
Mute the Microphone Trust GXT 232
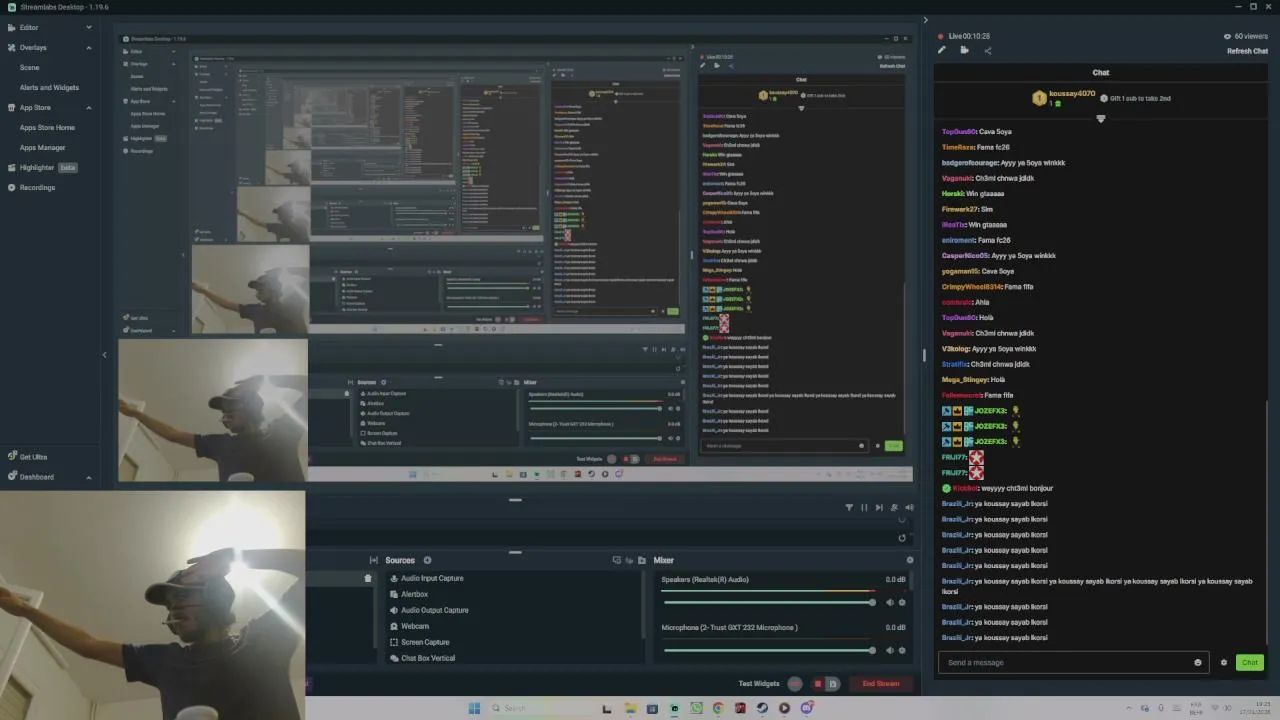pyautogui.click(x=889, y=650)
